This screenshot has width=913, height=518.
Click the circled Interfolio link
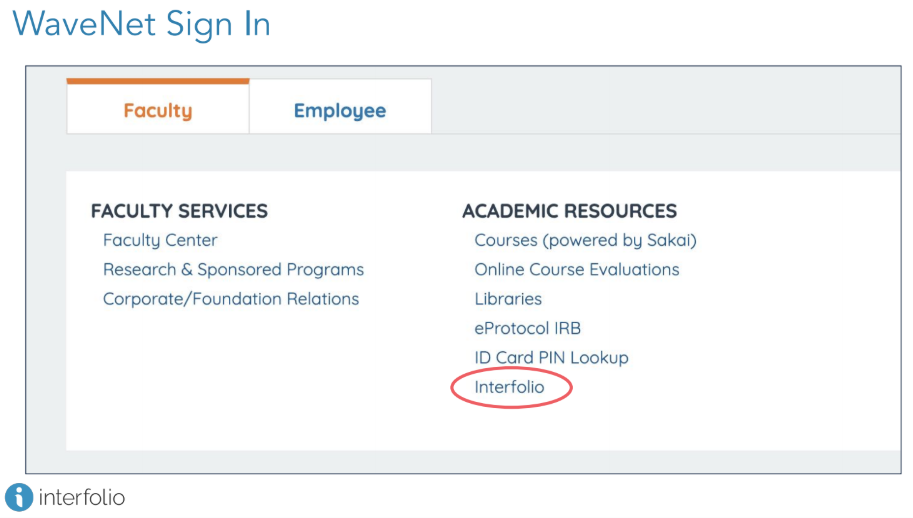tap(510, 387)
